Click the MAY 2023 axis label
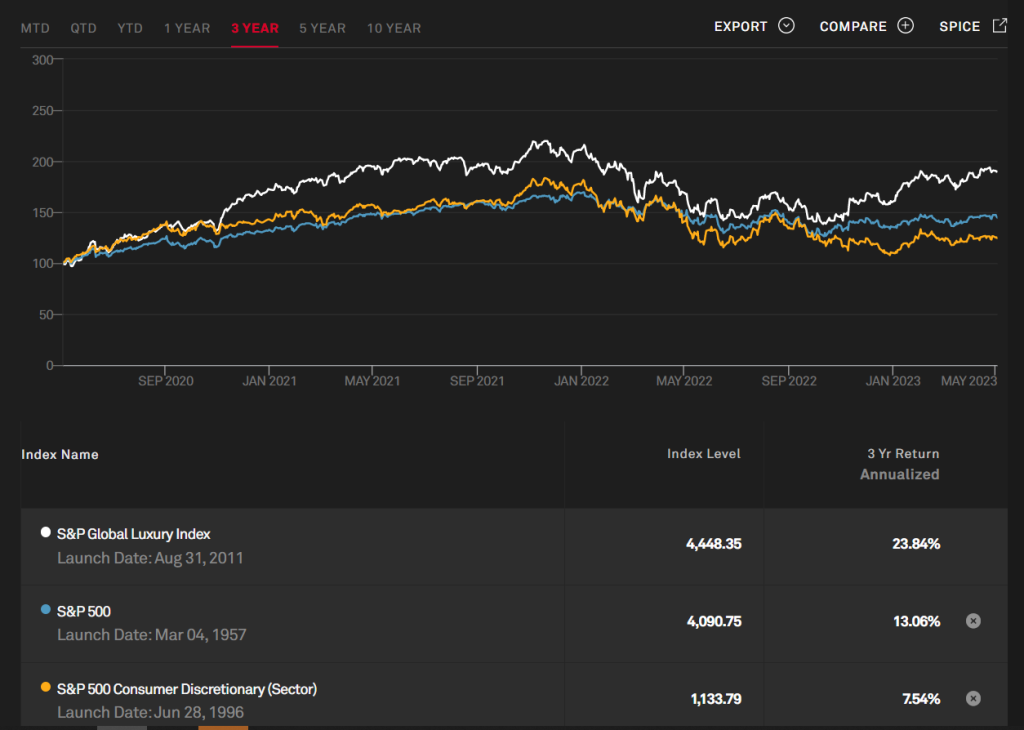Image resolution: width=1024 pixels, height=730 pixels. point(969,381)
